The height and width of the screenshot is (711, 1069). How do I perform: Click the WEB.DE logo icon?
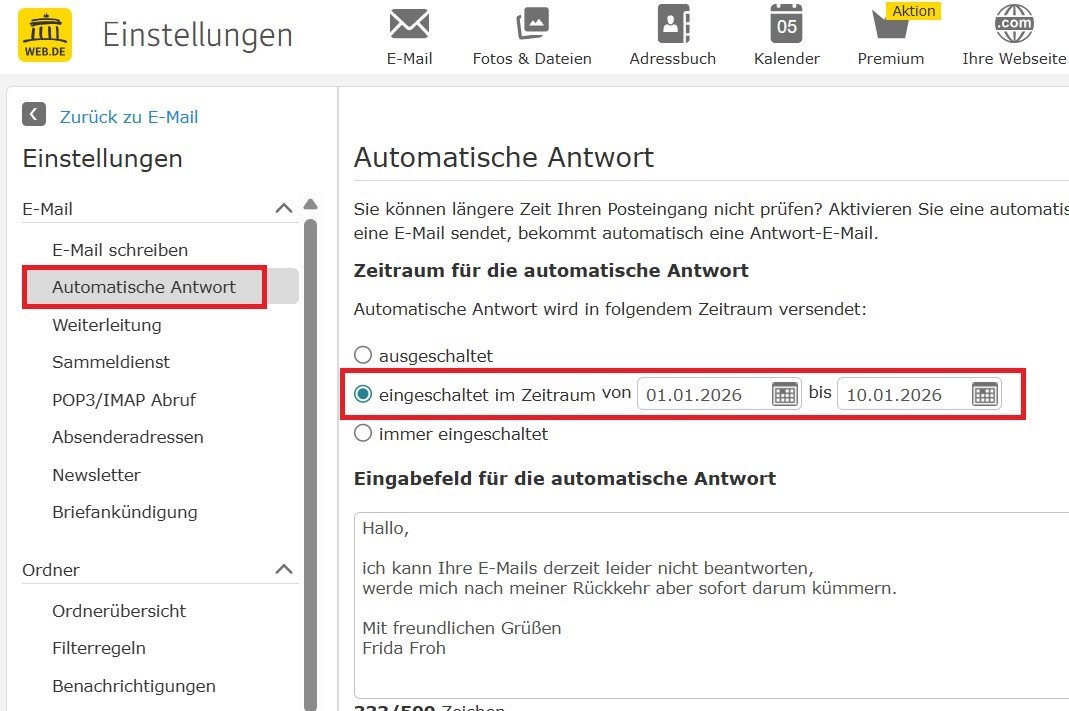click(x=44, y=35)
